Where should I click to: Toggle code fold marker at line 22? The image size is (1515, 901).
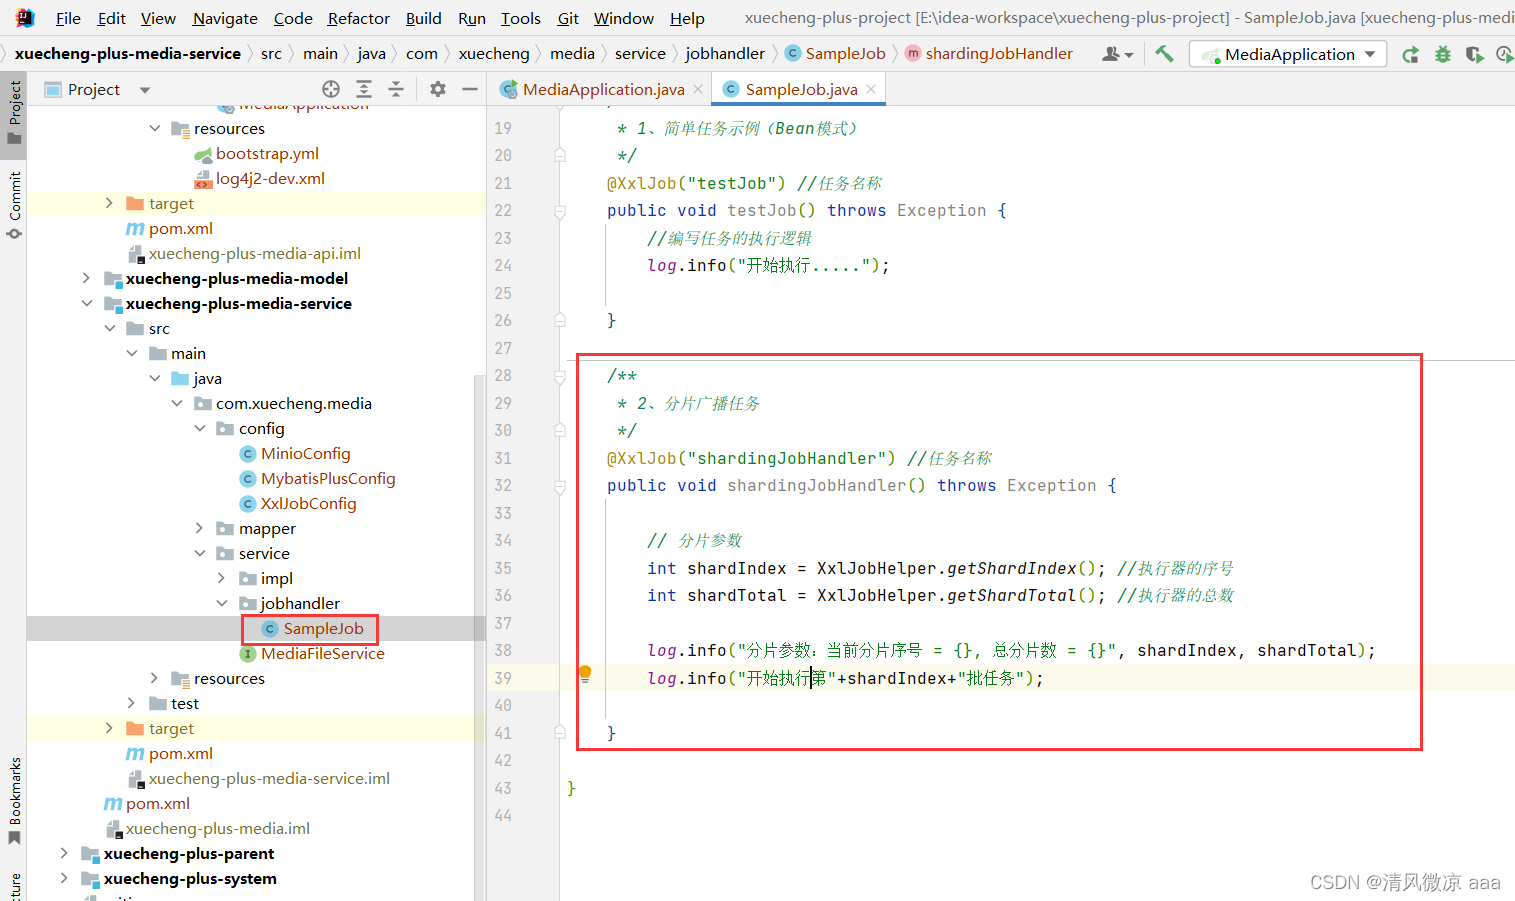tap(560, 211)
